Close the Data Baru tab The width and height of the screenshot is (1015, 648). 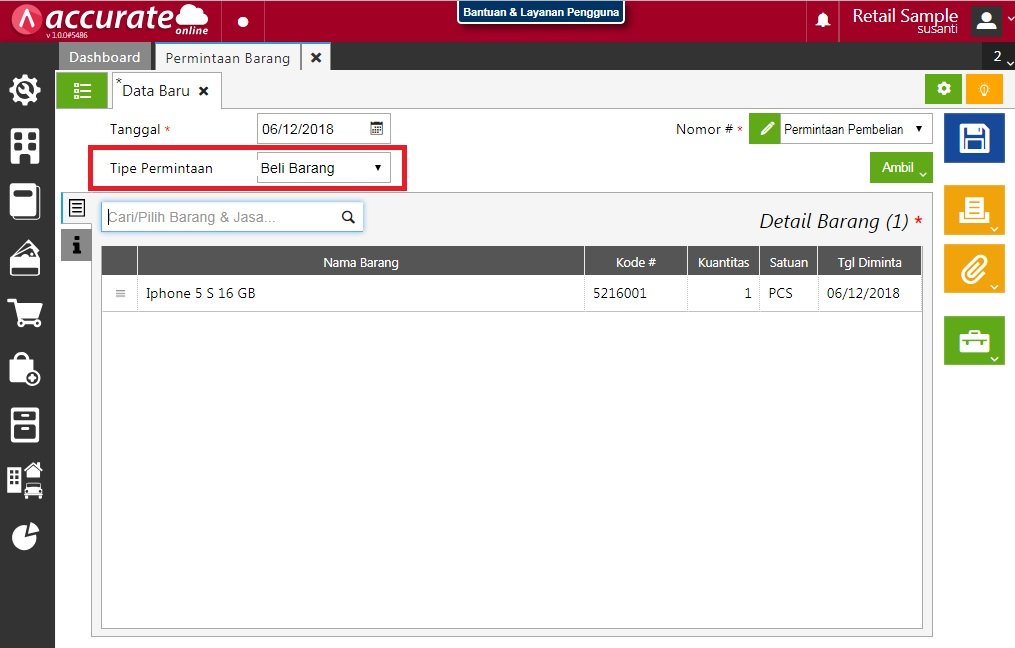pos(204,91)
